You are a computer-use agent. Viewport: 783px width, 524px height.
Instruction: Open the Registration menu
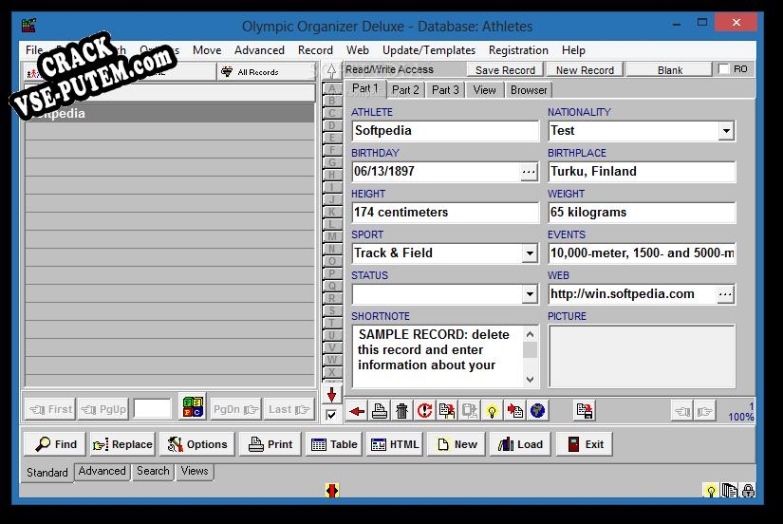point(518,50)
